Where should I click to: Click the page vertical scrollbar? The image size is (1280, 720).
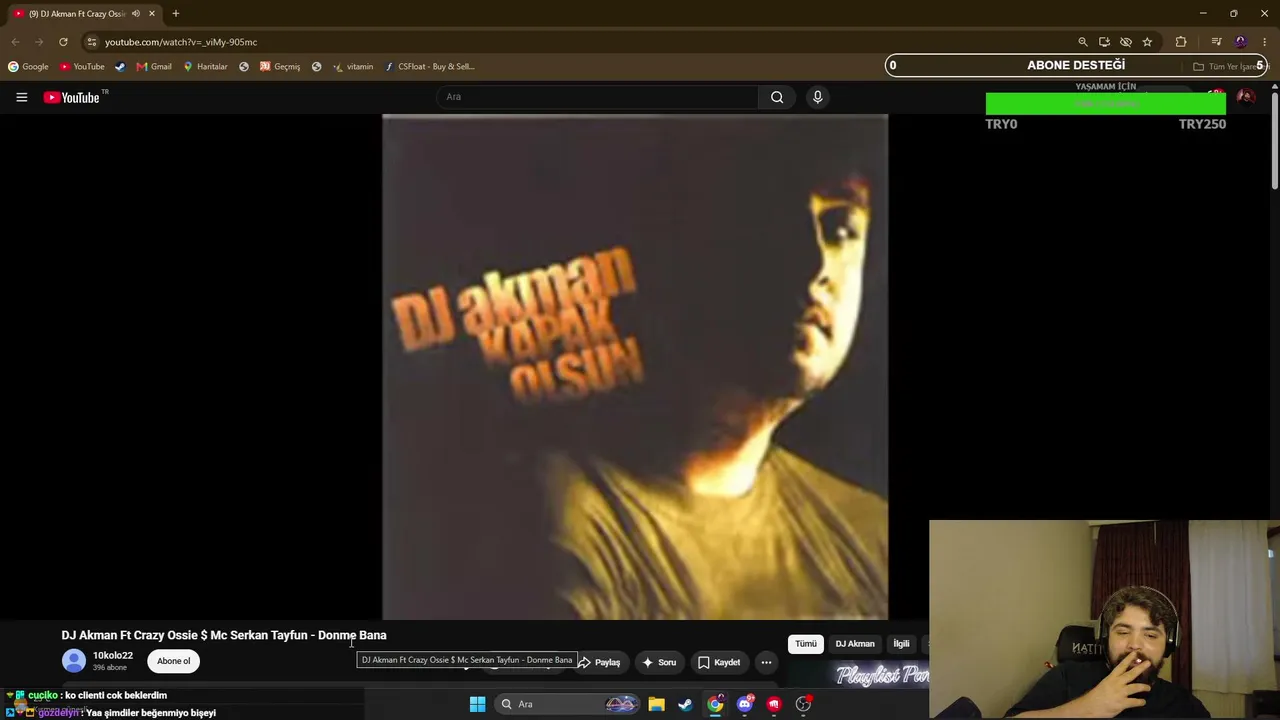[x=1275, y=140]
